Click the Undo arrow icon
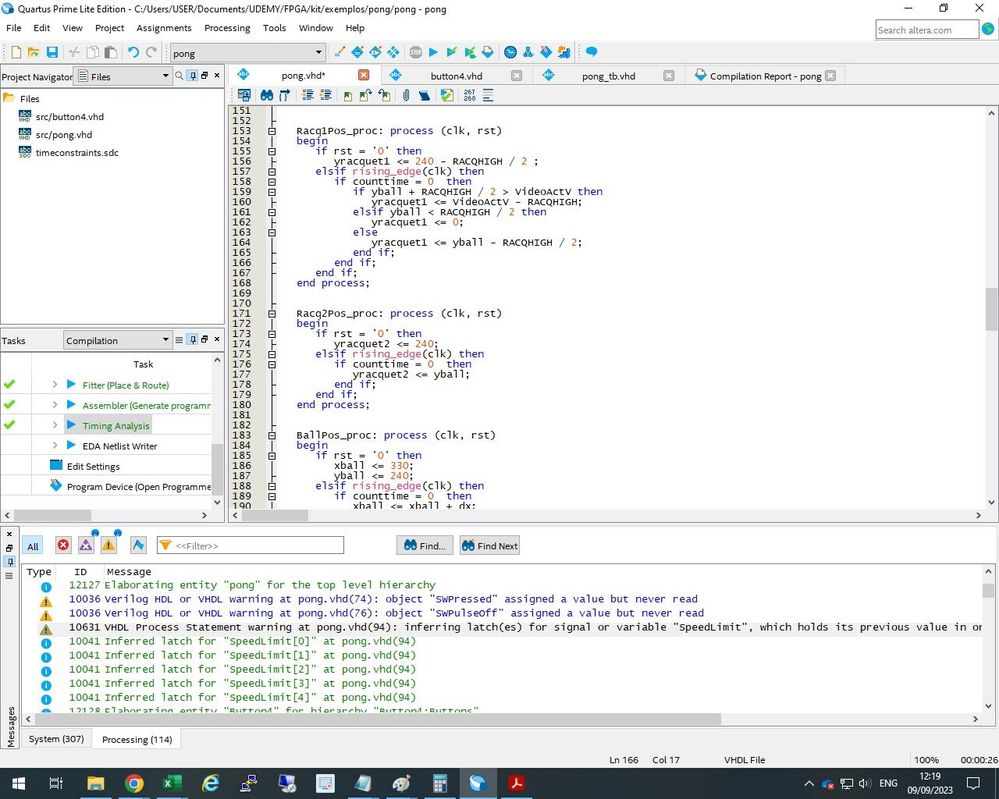The height and width of the screenshot is (799, 999). (133, 52)
